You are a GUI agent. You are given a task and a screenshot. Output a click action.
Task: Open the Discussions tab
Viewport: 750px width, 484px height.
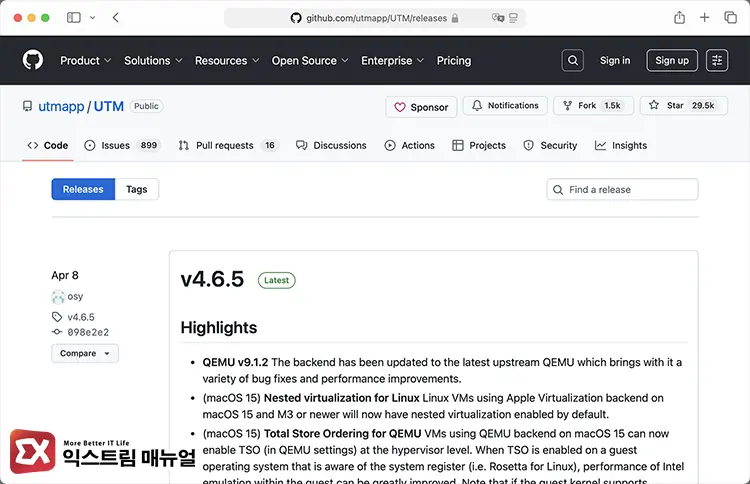coord(331,145)
